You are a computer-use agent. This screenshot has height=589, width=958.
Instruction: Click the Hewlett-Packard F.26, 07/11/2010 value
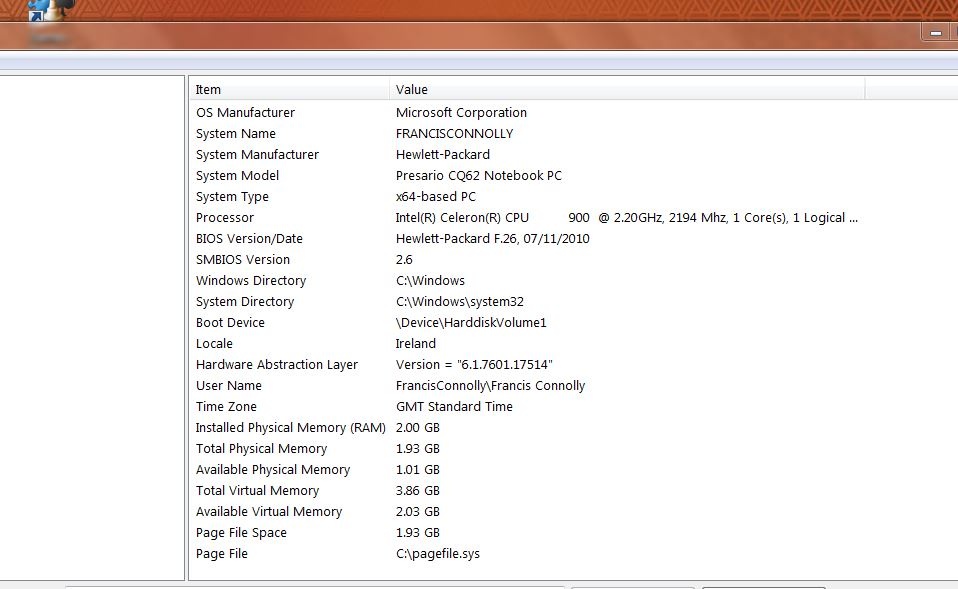[x=492, y=238]
